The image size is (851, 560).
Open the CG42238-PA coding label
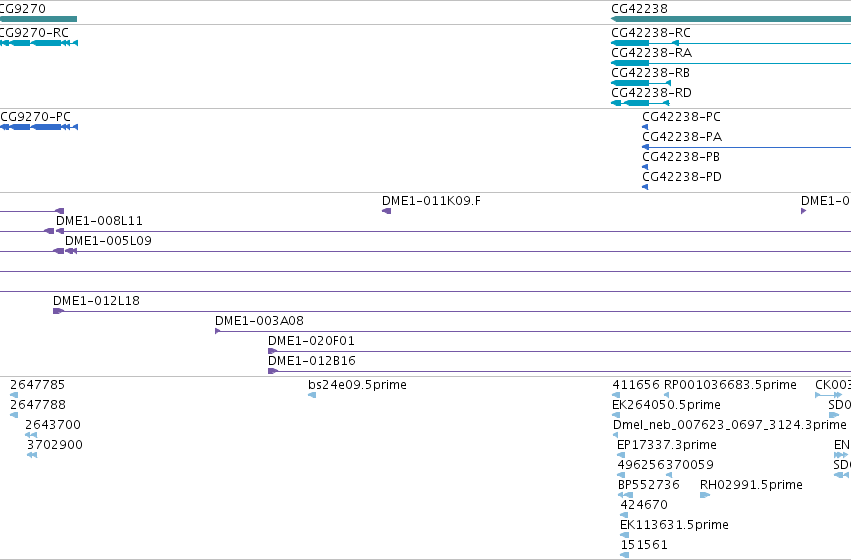682,137
